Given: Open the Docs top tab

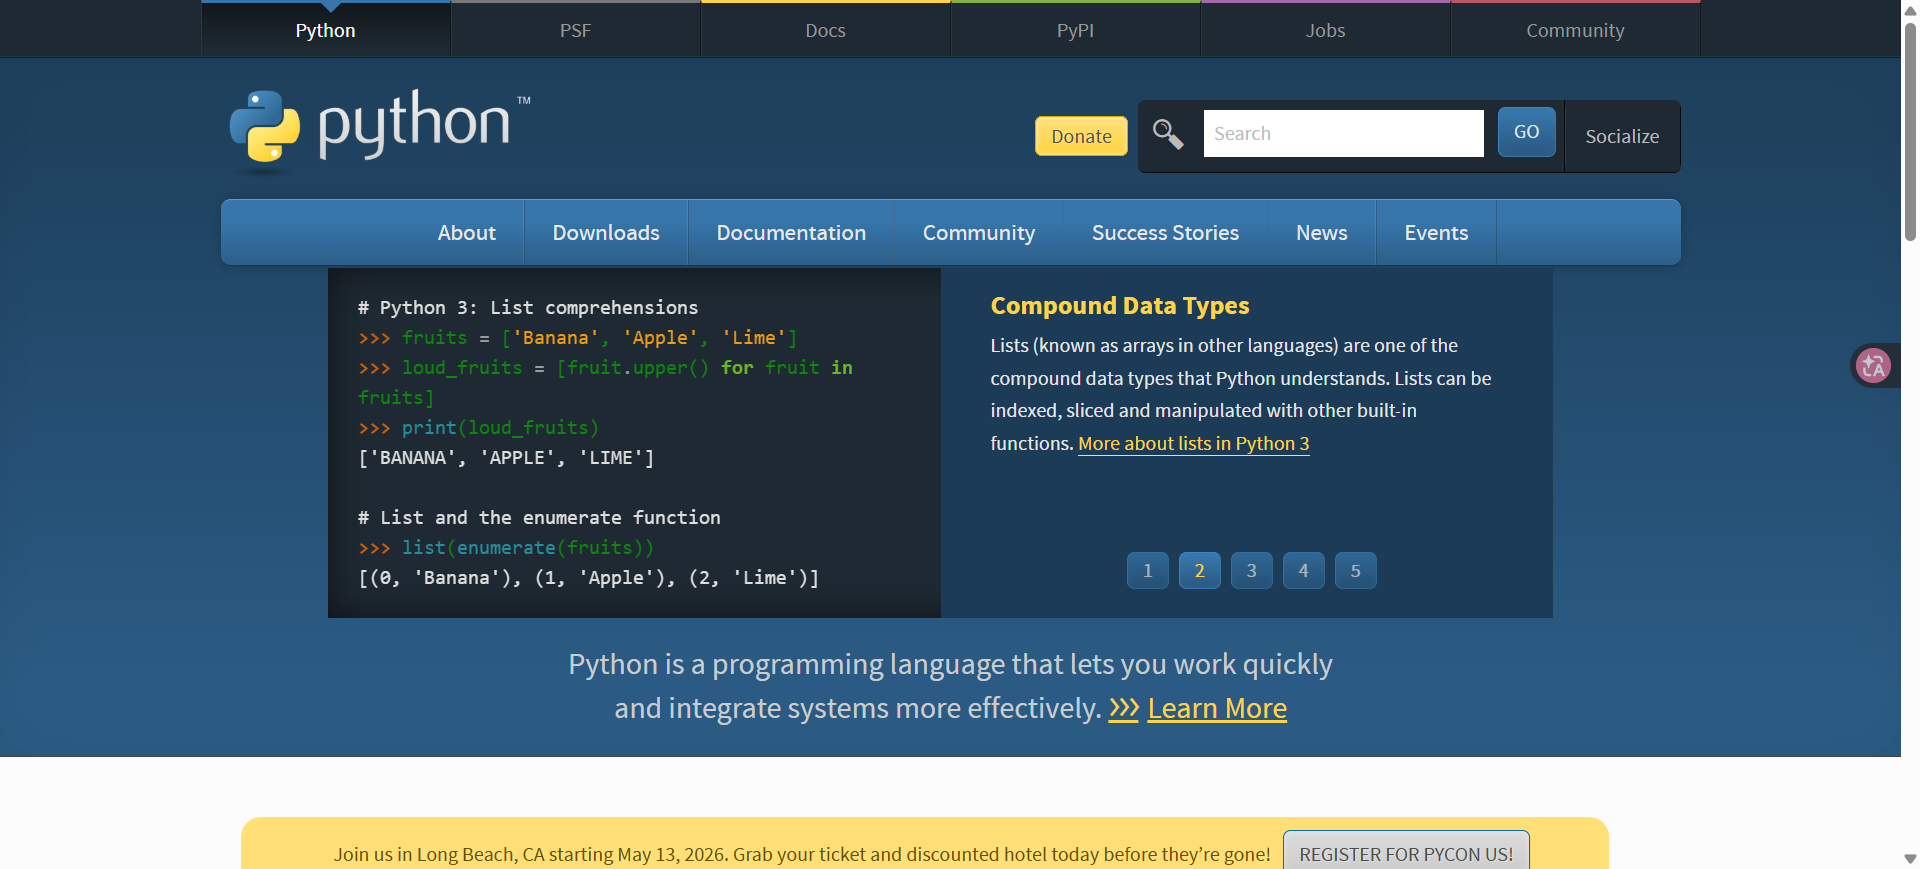Looking at the screenshot, I should tap(826, 30).
